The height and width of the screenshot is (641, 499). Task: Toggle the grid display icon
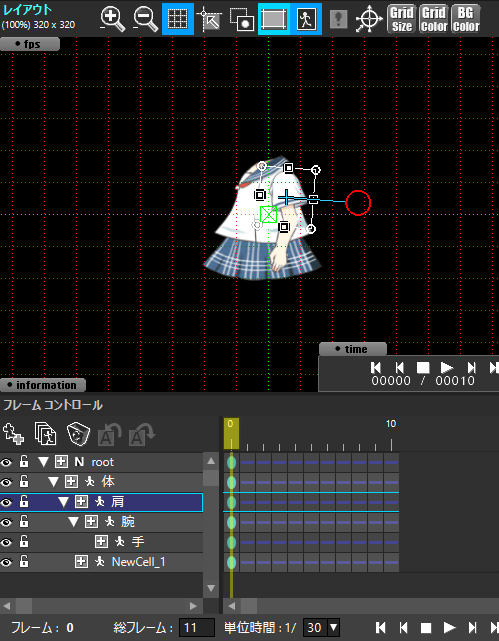point(178,19)
